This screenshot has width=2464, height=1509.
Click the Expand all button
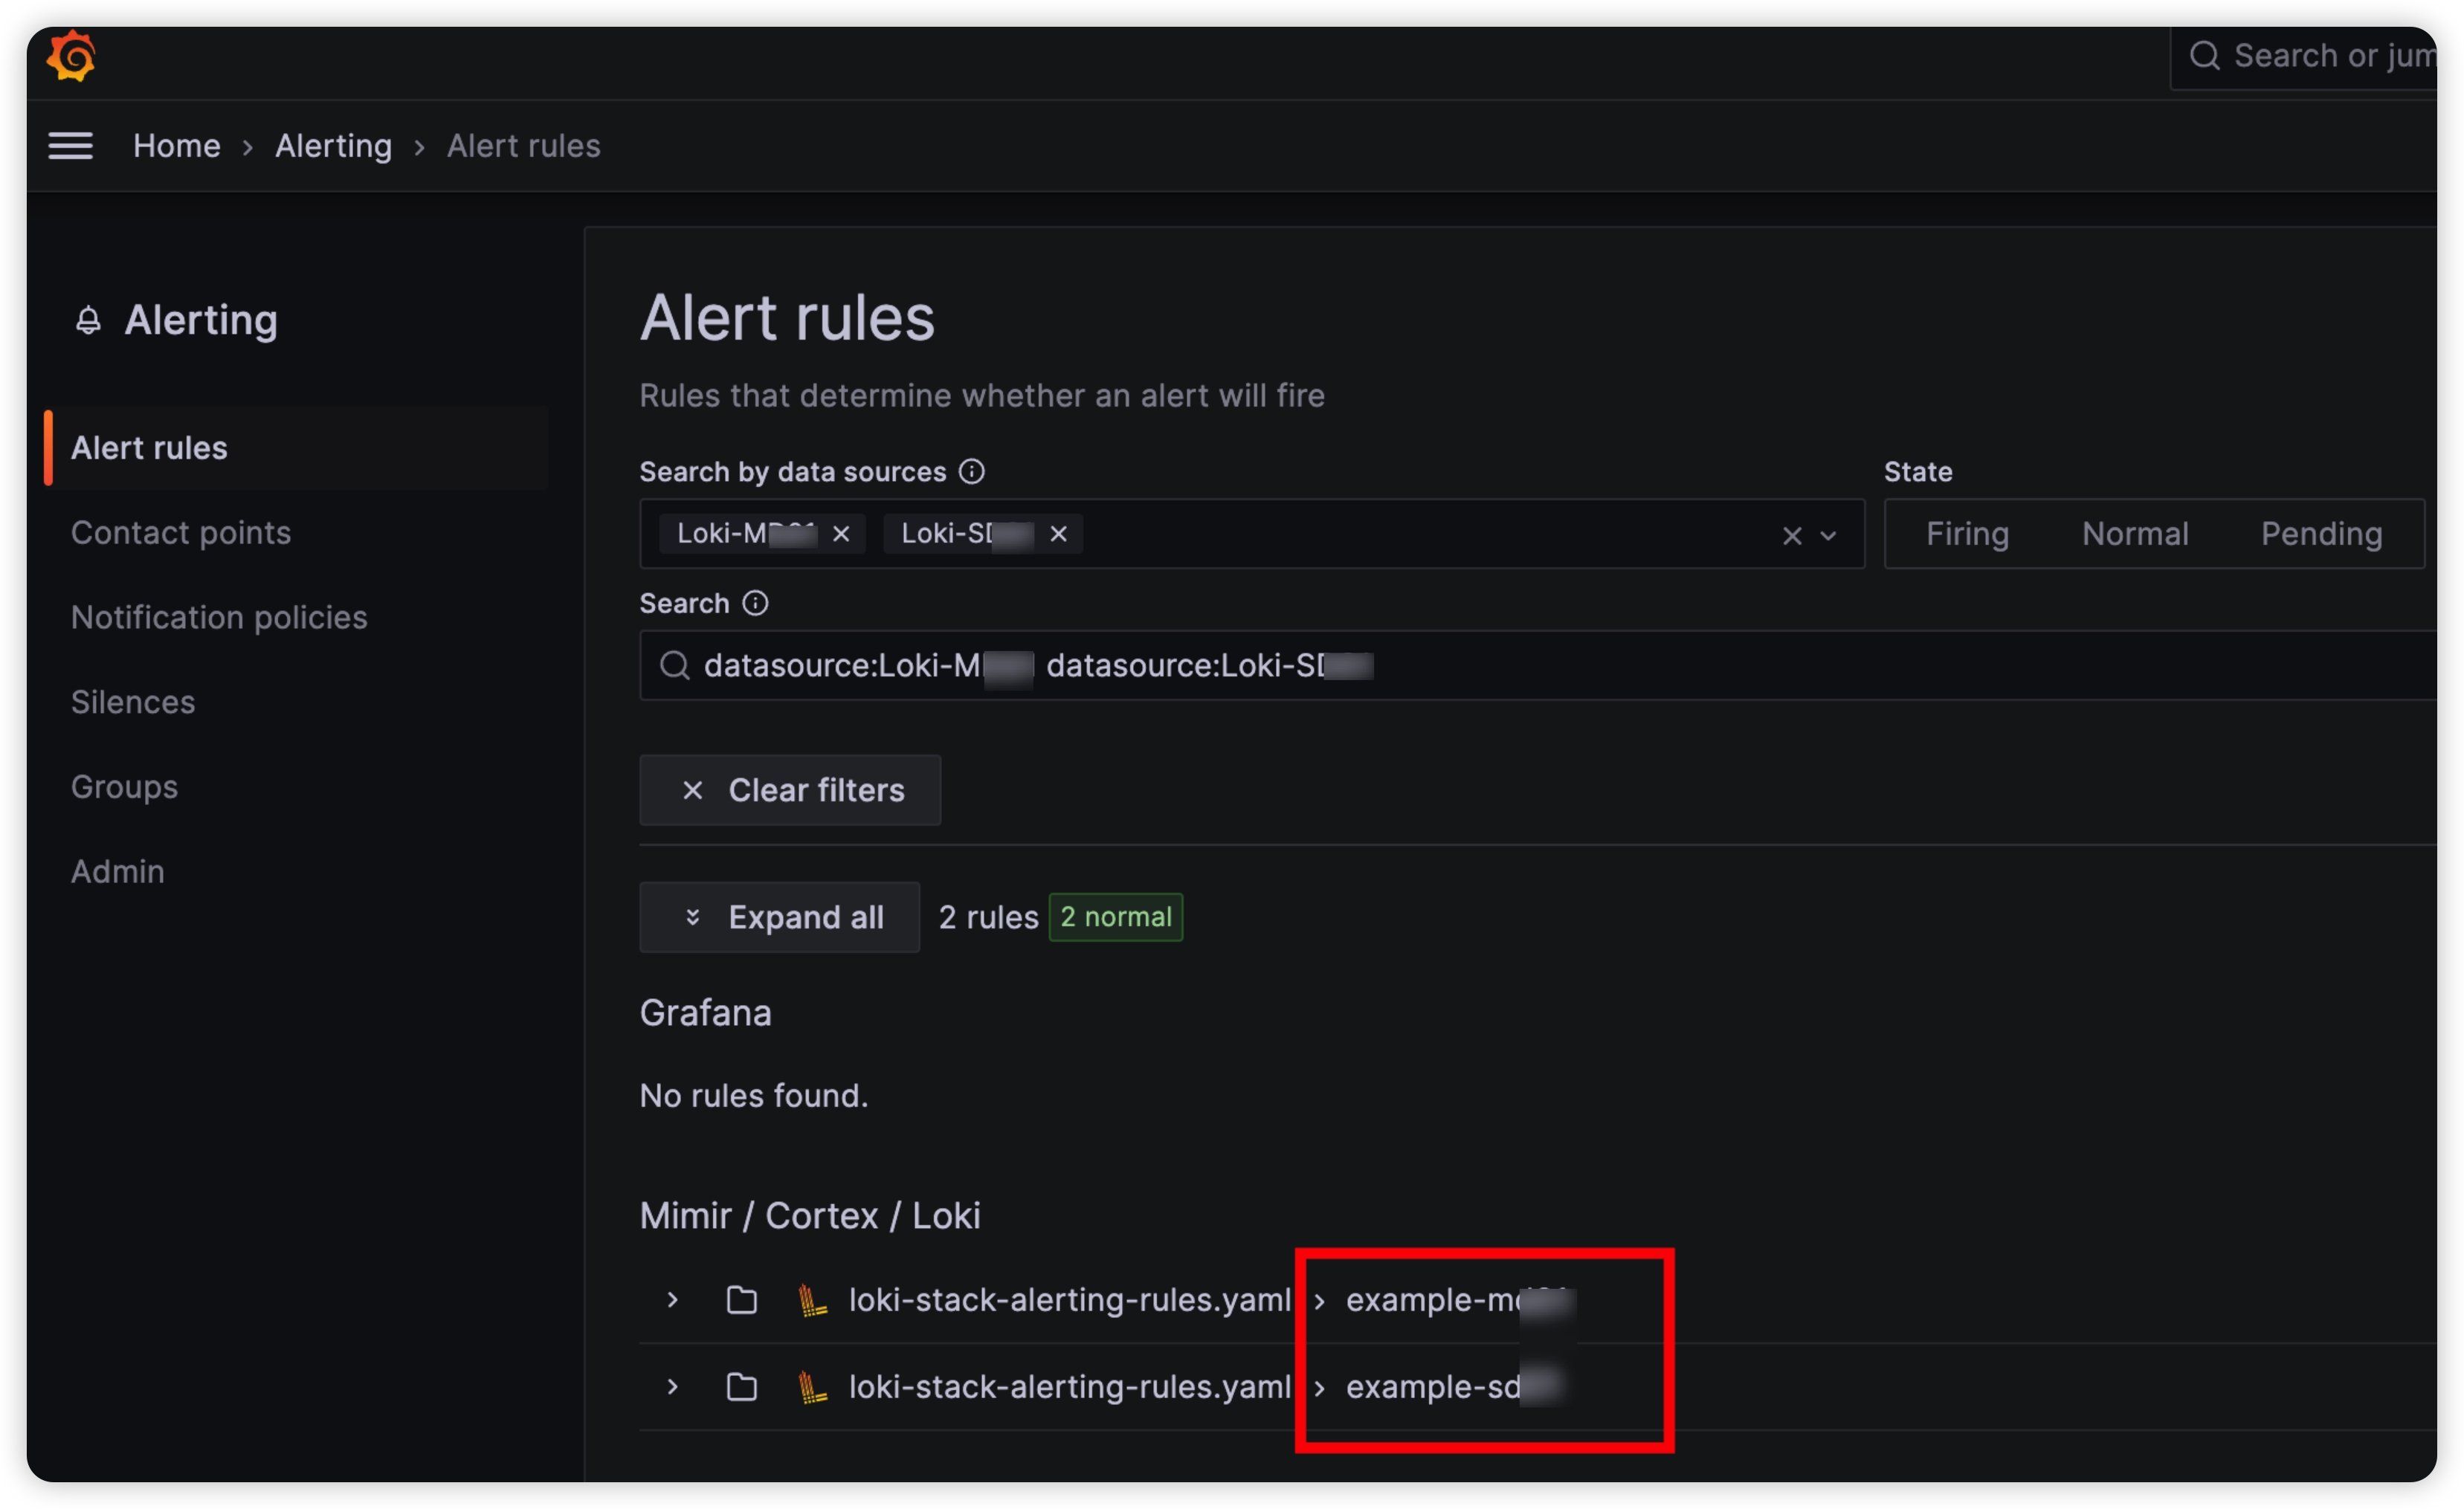[779, 917]
